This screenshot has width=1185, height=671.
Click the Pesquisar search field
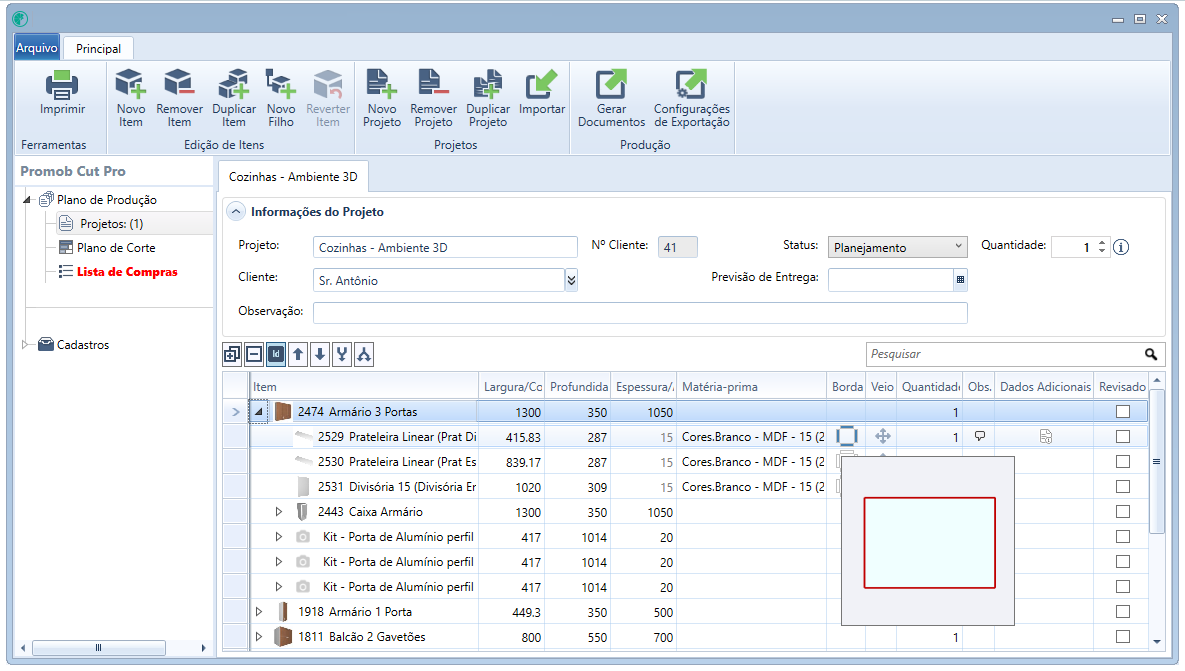click(x=1005, y=354)
